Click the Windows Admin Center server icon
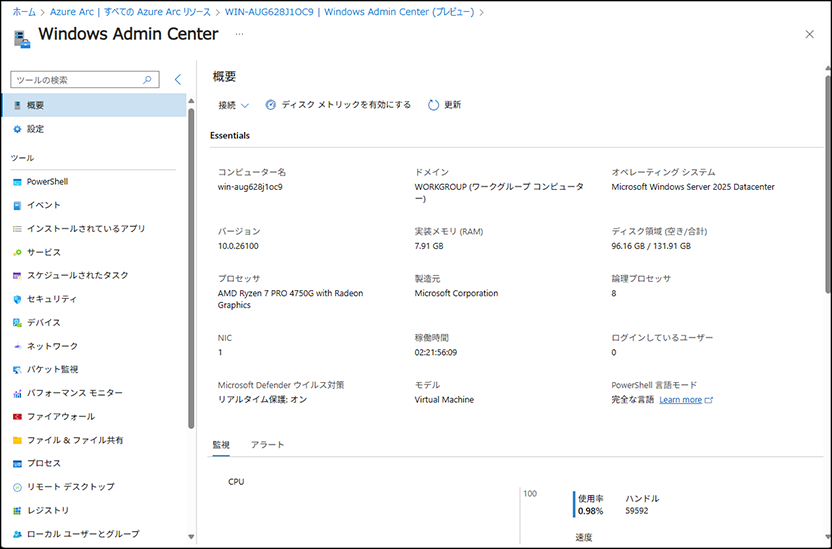832x549 pixels. coord(22,39)
